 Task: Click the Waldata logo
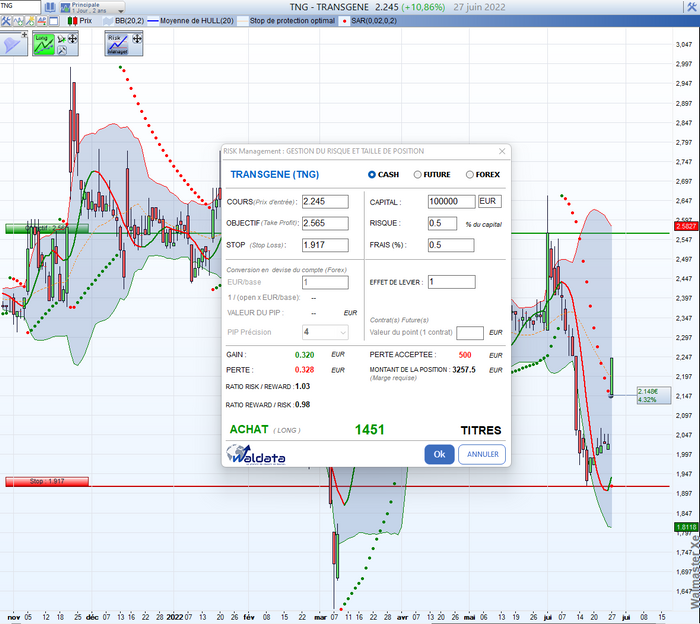pos(256,454)
